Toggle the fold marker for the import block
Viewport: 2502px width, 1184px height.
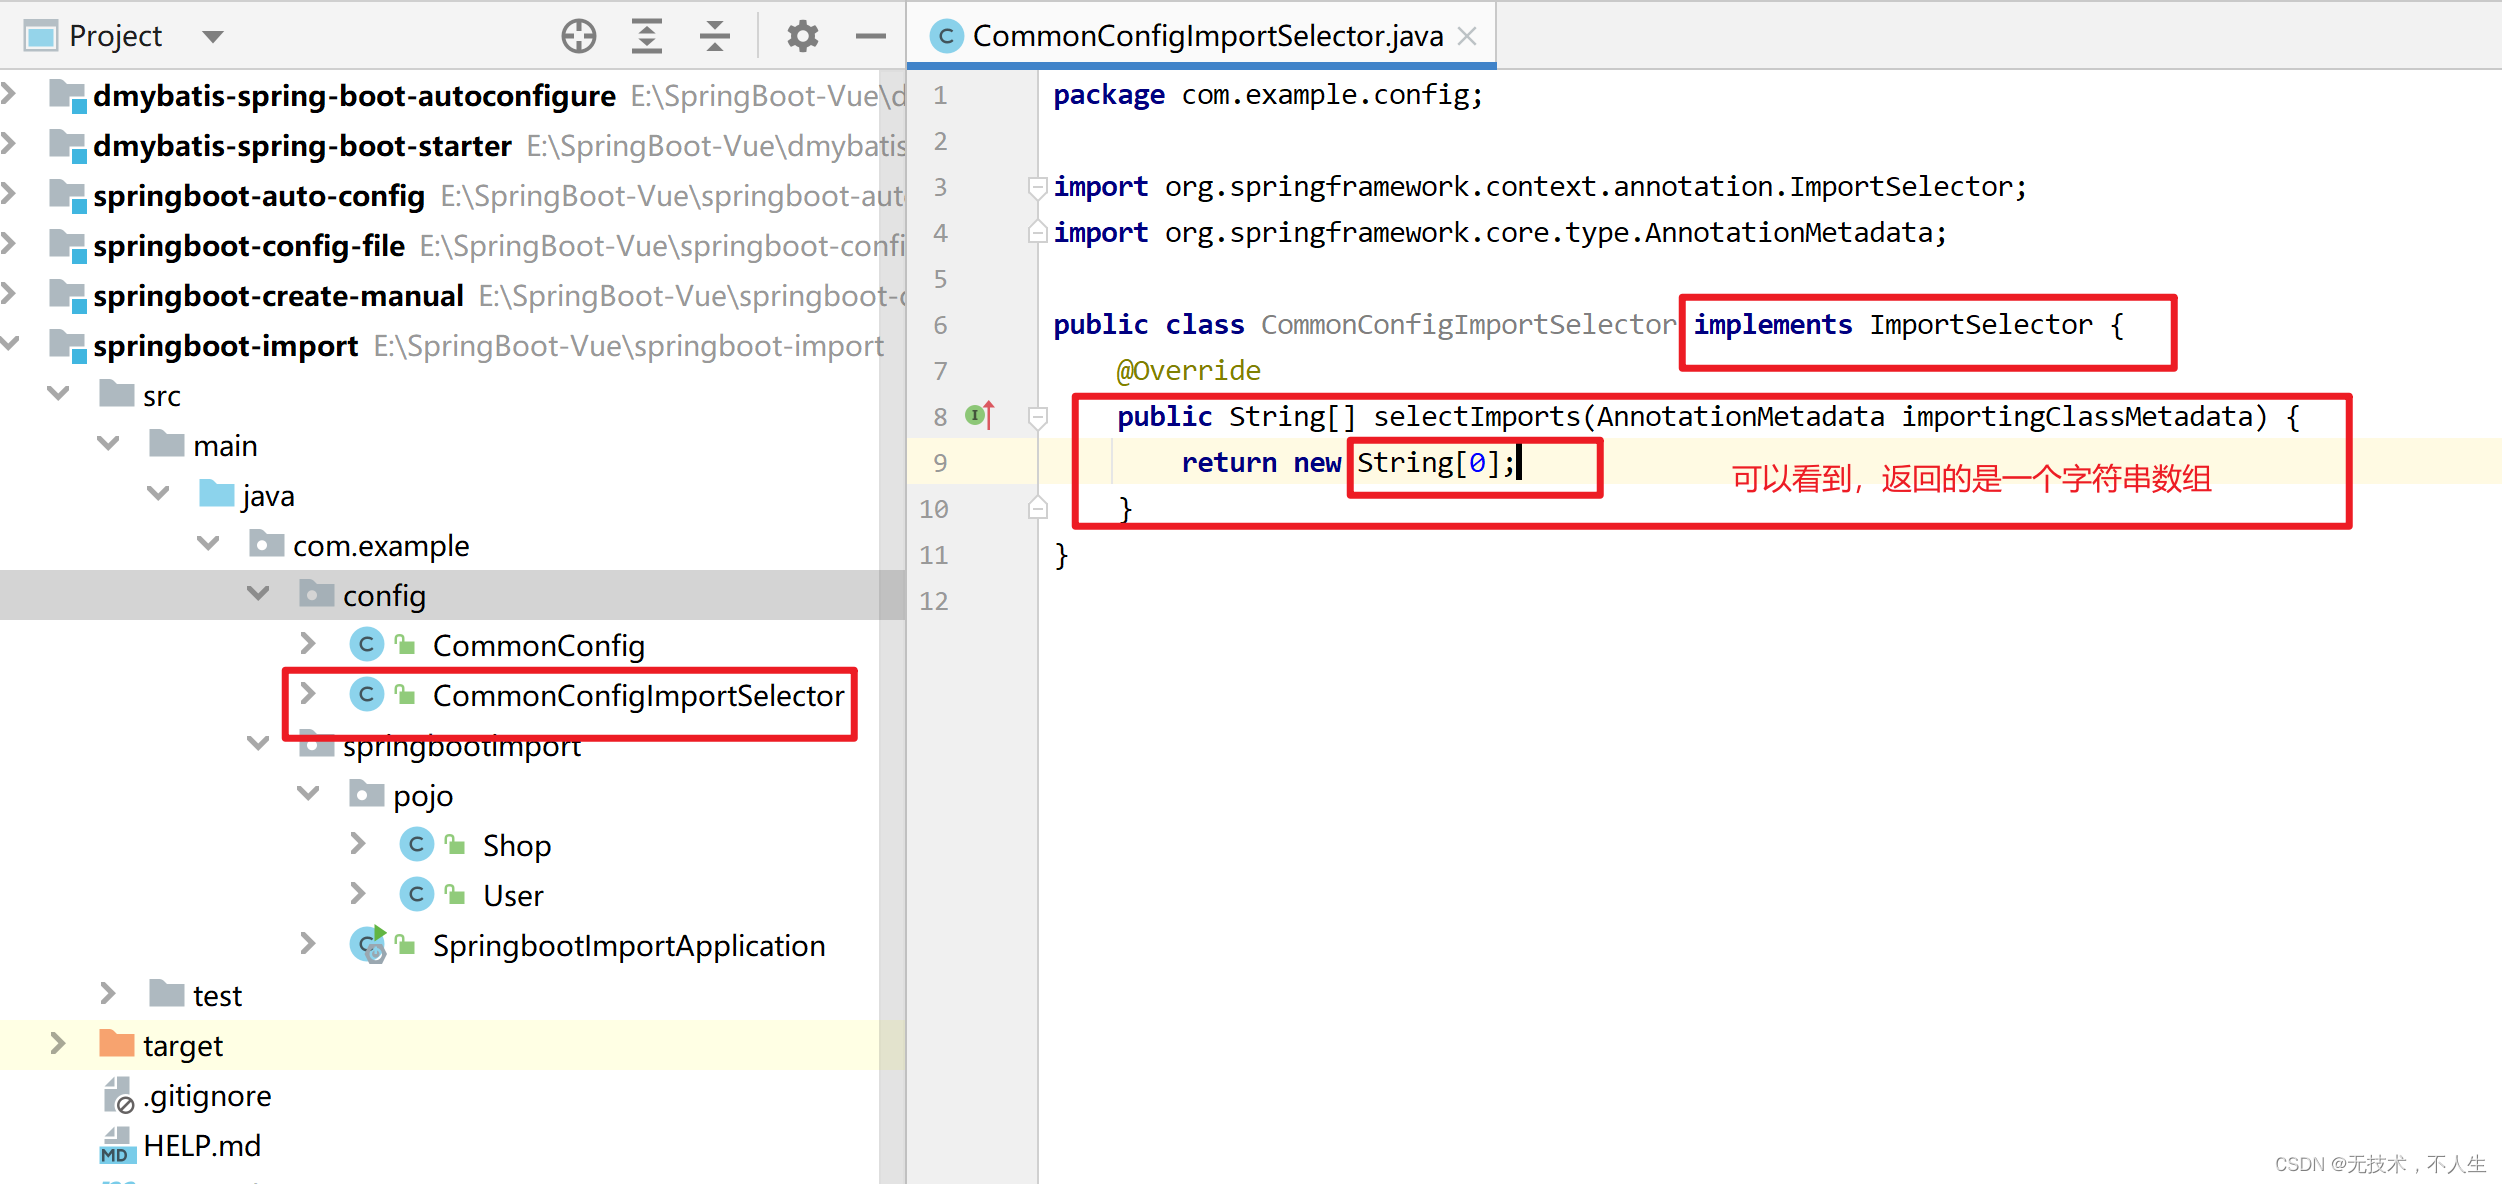tap(1037, 187)
